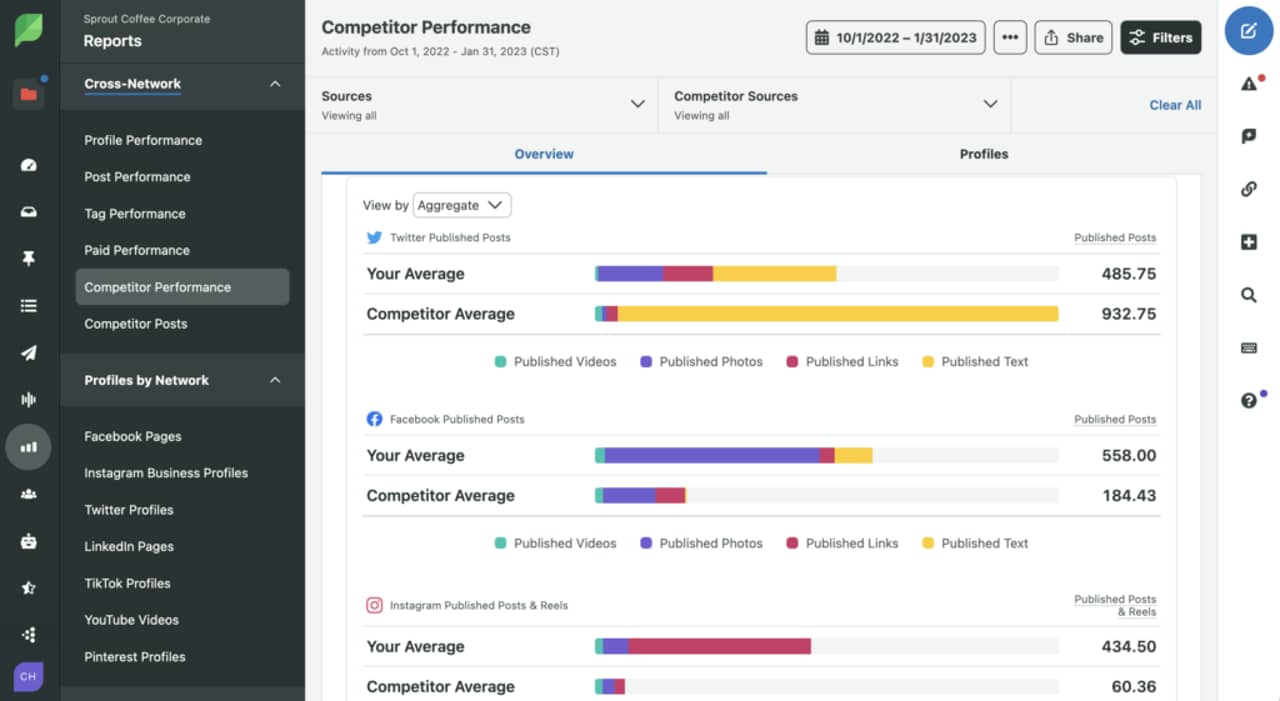The image size is (1280, 701).
Task: Switch to the Profiles tab
Action: [x=983, y=154]
